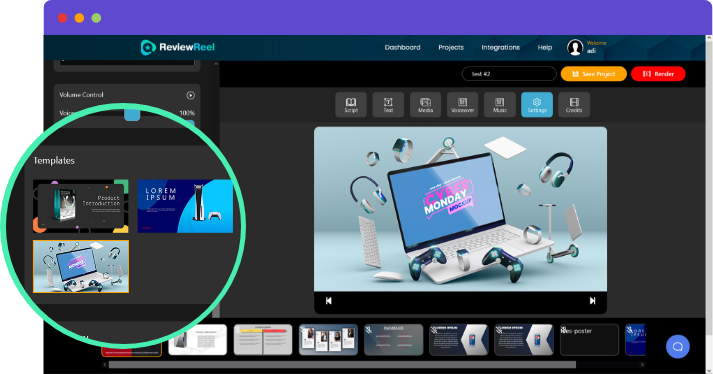Click the red Render button
713x374 pixels.
click(658, 74)
